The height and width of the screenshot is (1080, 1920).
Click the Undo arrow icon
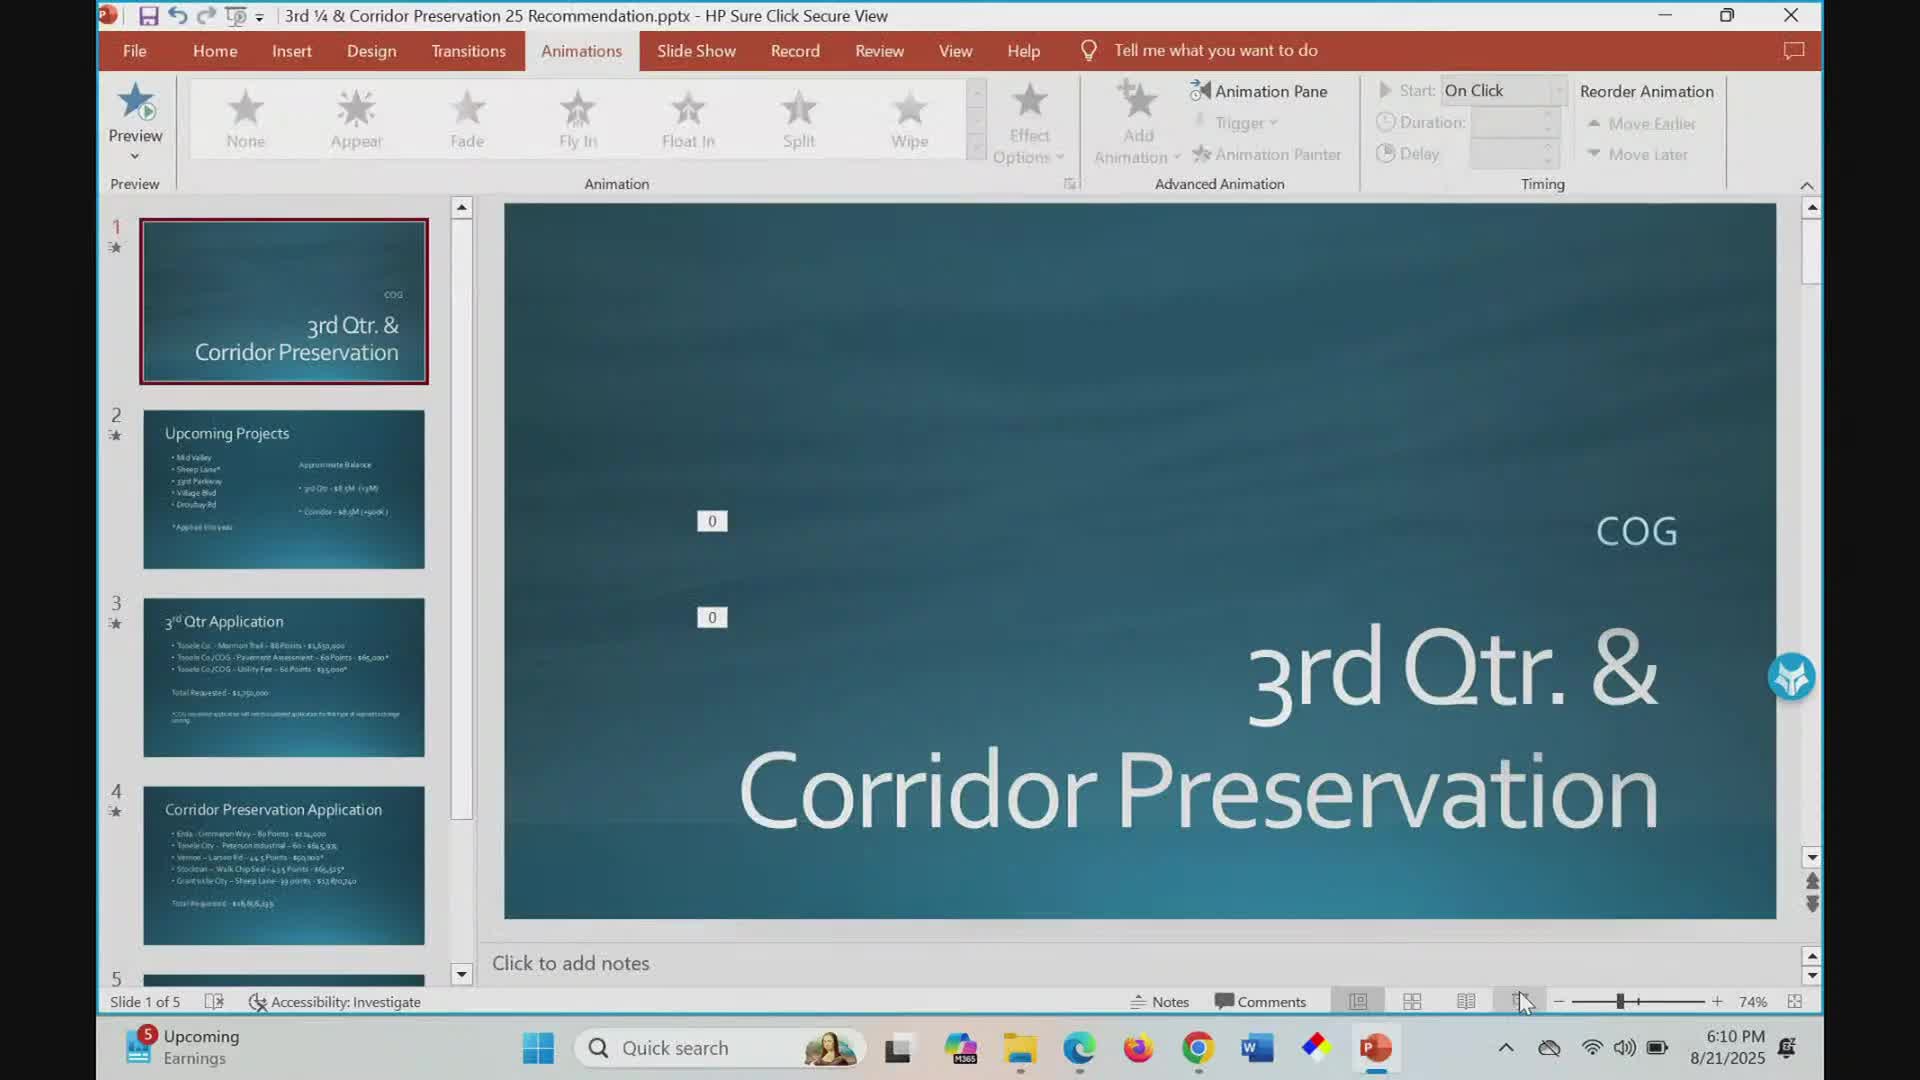177,16
